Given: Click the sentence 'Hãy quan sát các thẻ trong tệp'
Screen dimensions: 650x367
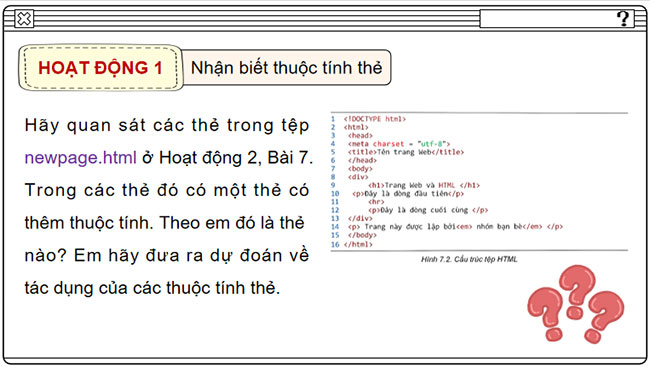Looking at the screenshot, I should (x=167, y=125).
